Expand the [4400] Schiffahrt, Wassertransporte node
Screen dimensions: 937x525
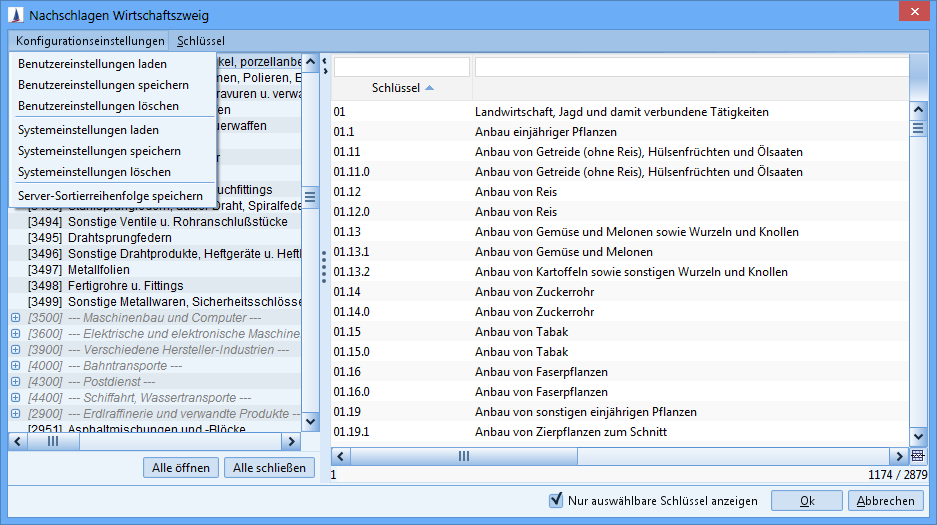(15, 398)
